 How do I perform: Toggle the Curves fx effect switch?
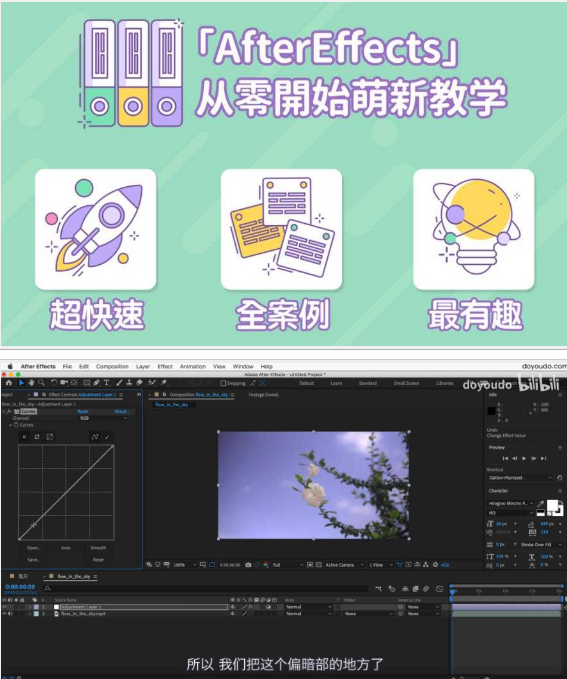coord(10,411)
